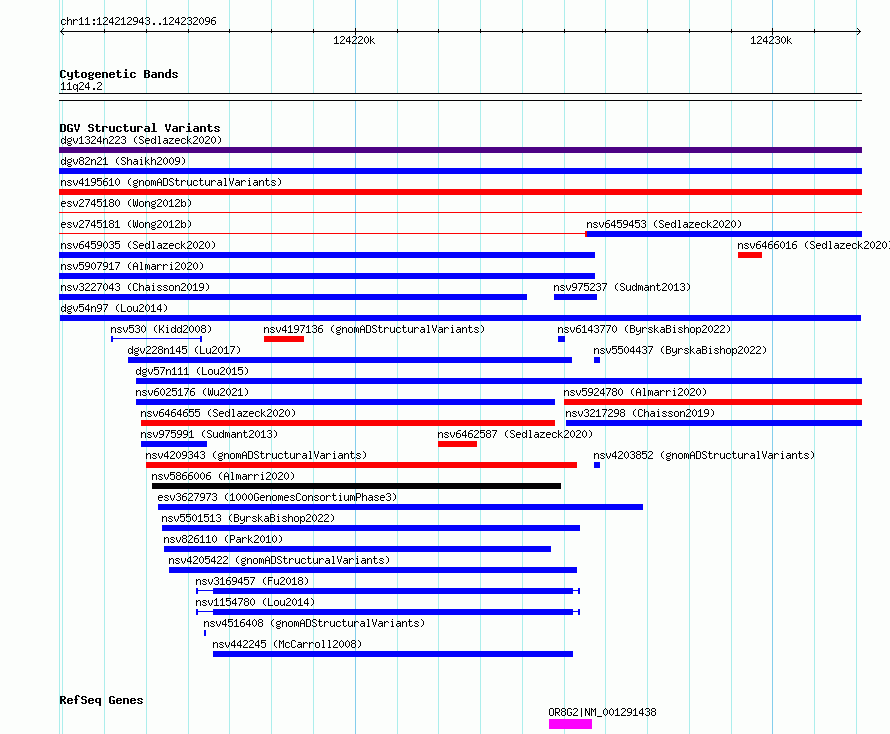The height and width of the screenshot is (734, 890).
Task: Click the esv2745180 (Wong2012b) label
Action: pos(126,203)
